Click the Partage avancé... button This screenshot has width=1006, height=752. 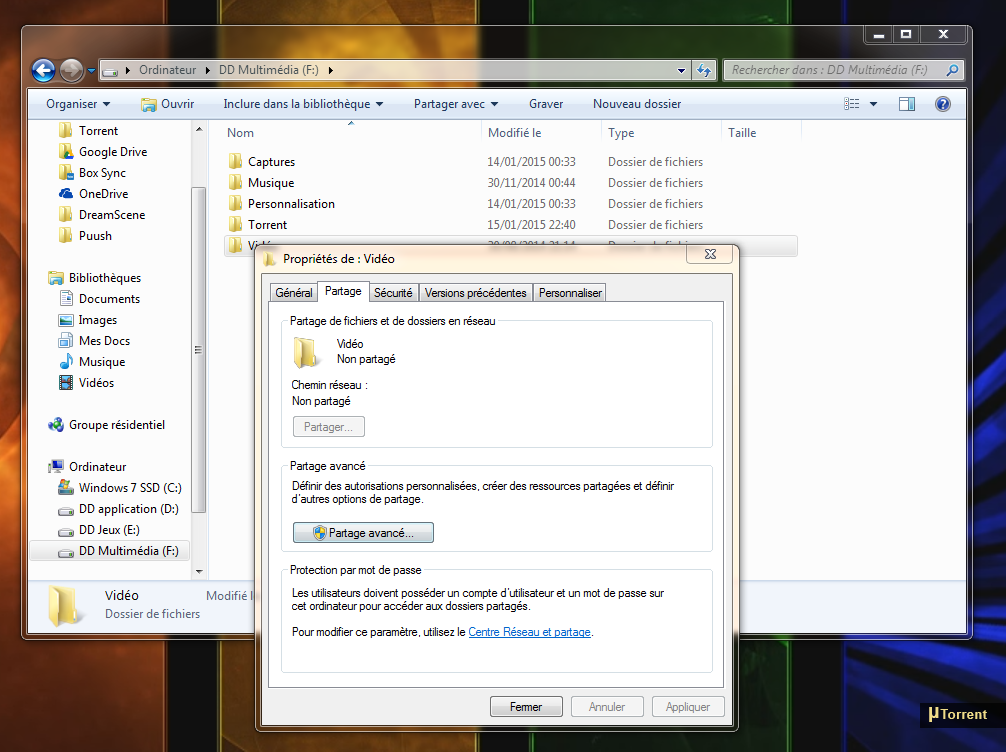[x=363, y=533]
